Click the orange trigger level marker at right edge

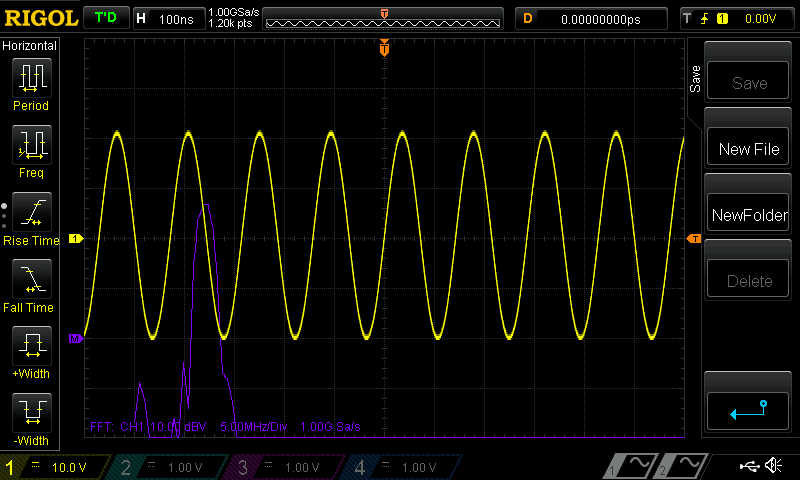(693, 239)
